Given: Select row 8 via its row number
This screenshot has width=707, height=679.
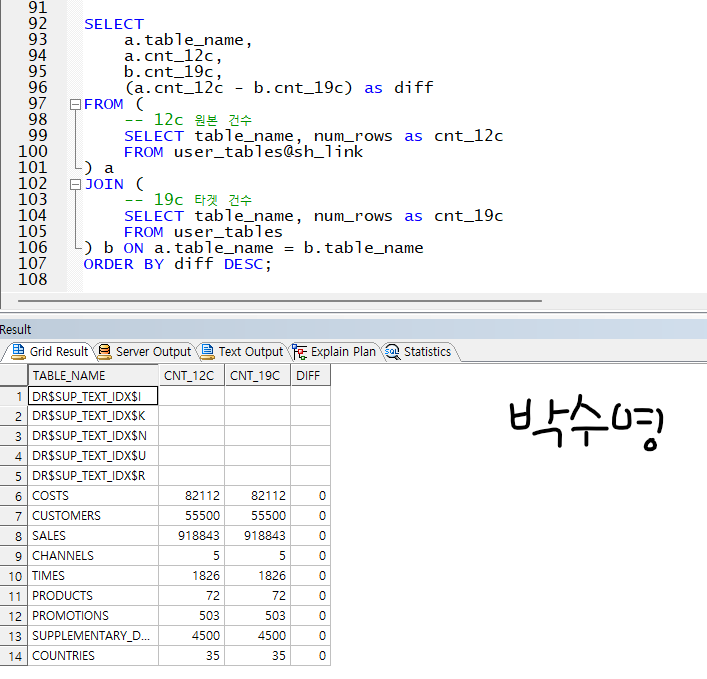Looking at the screenshot, I should tap(14, 536).
